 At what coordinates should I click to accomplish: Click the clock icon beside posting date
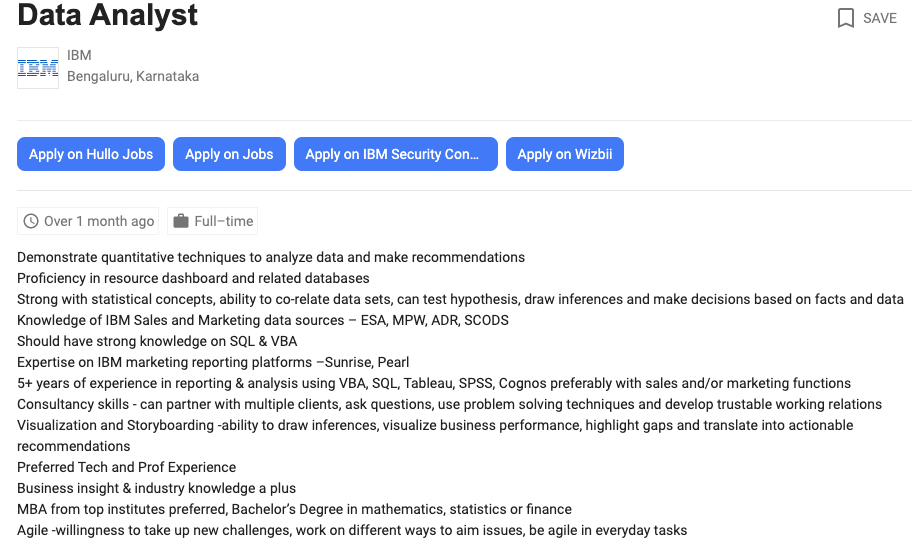pyautogui.click(x=31, y=221)
